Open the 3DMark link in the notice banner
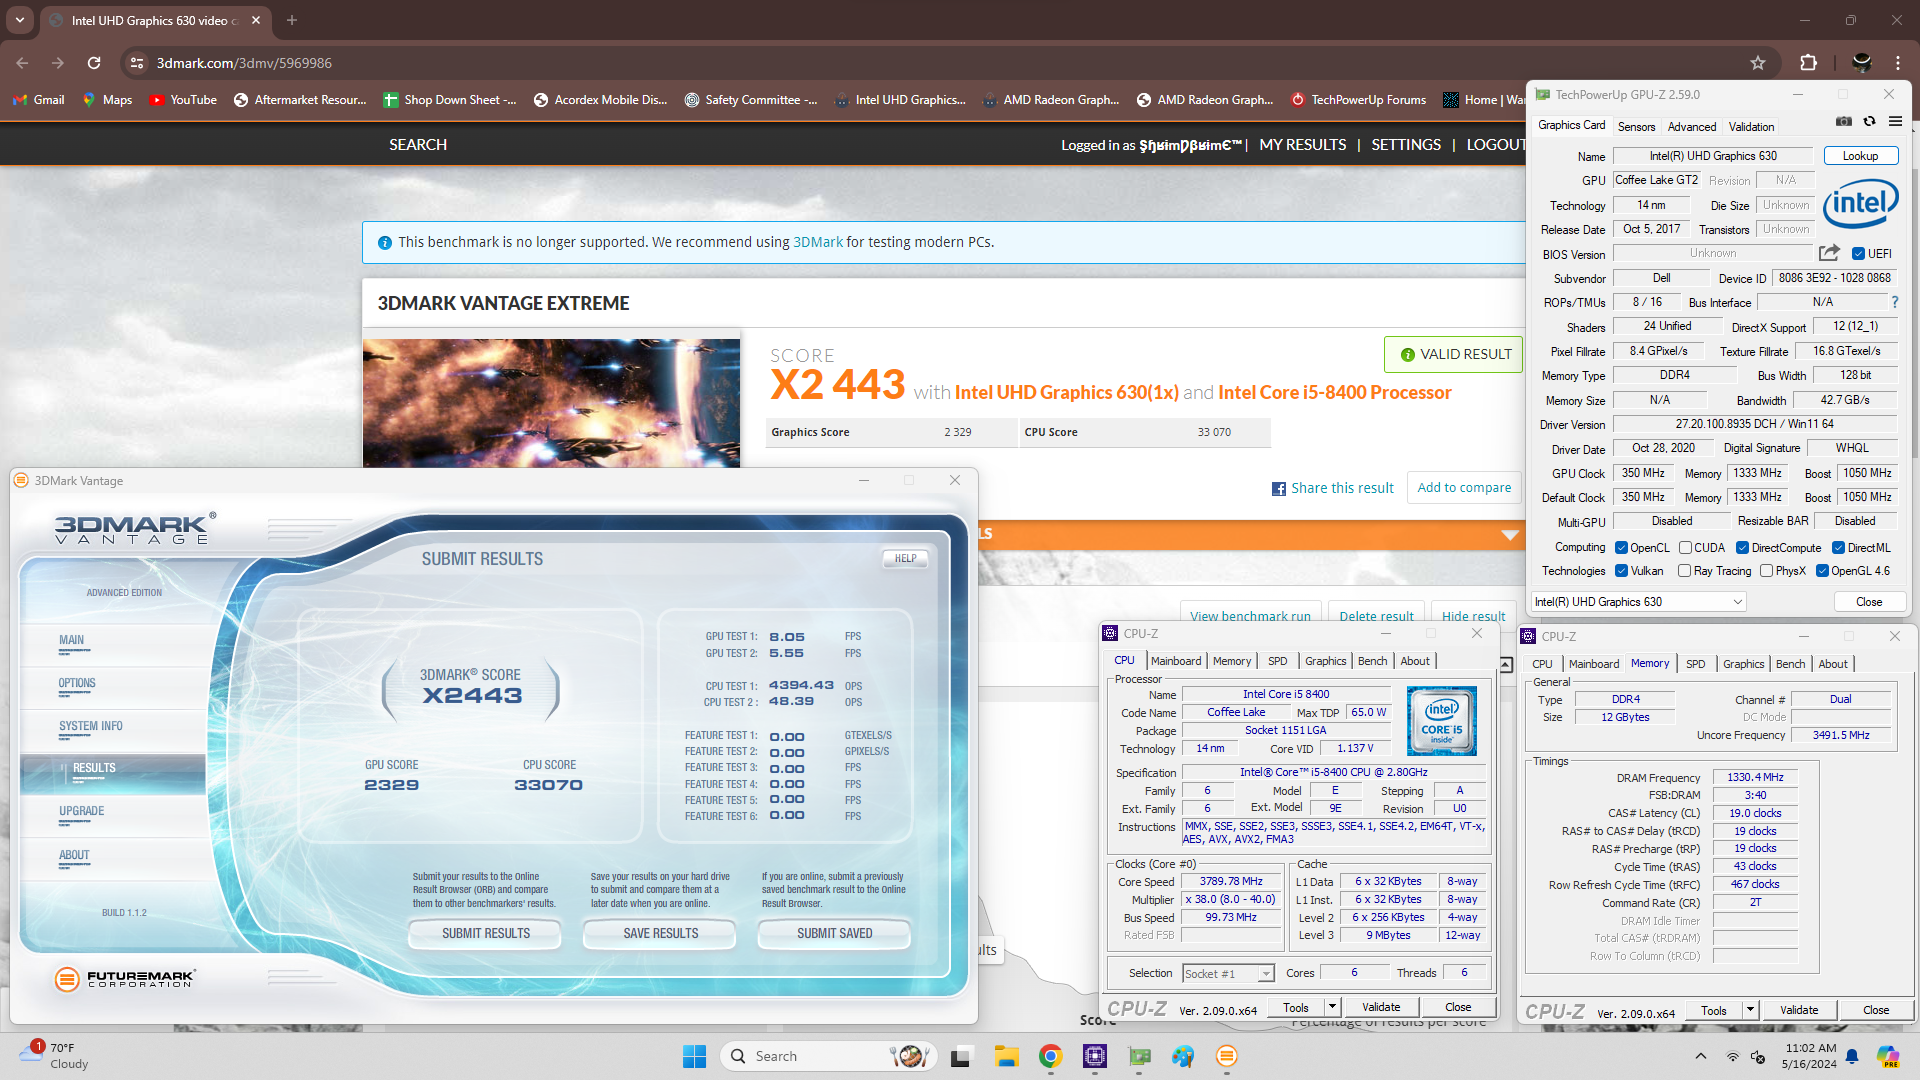1920x1080 pixels. pos(818,242)
